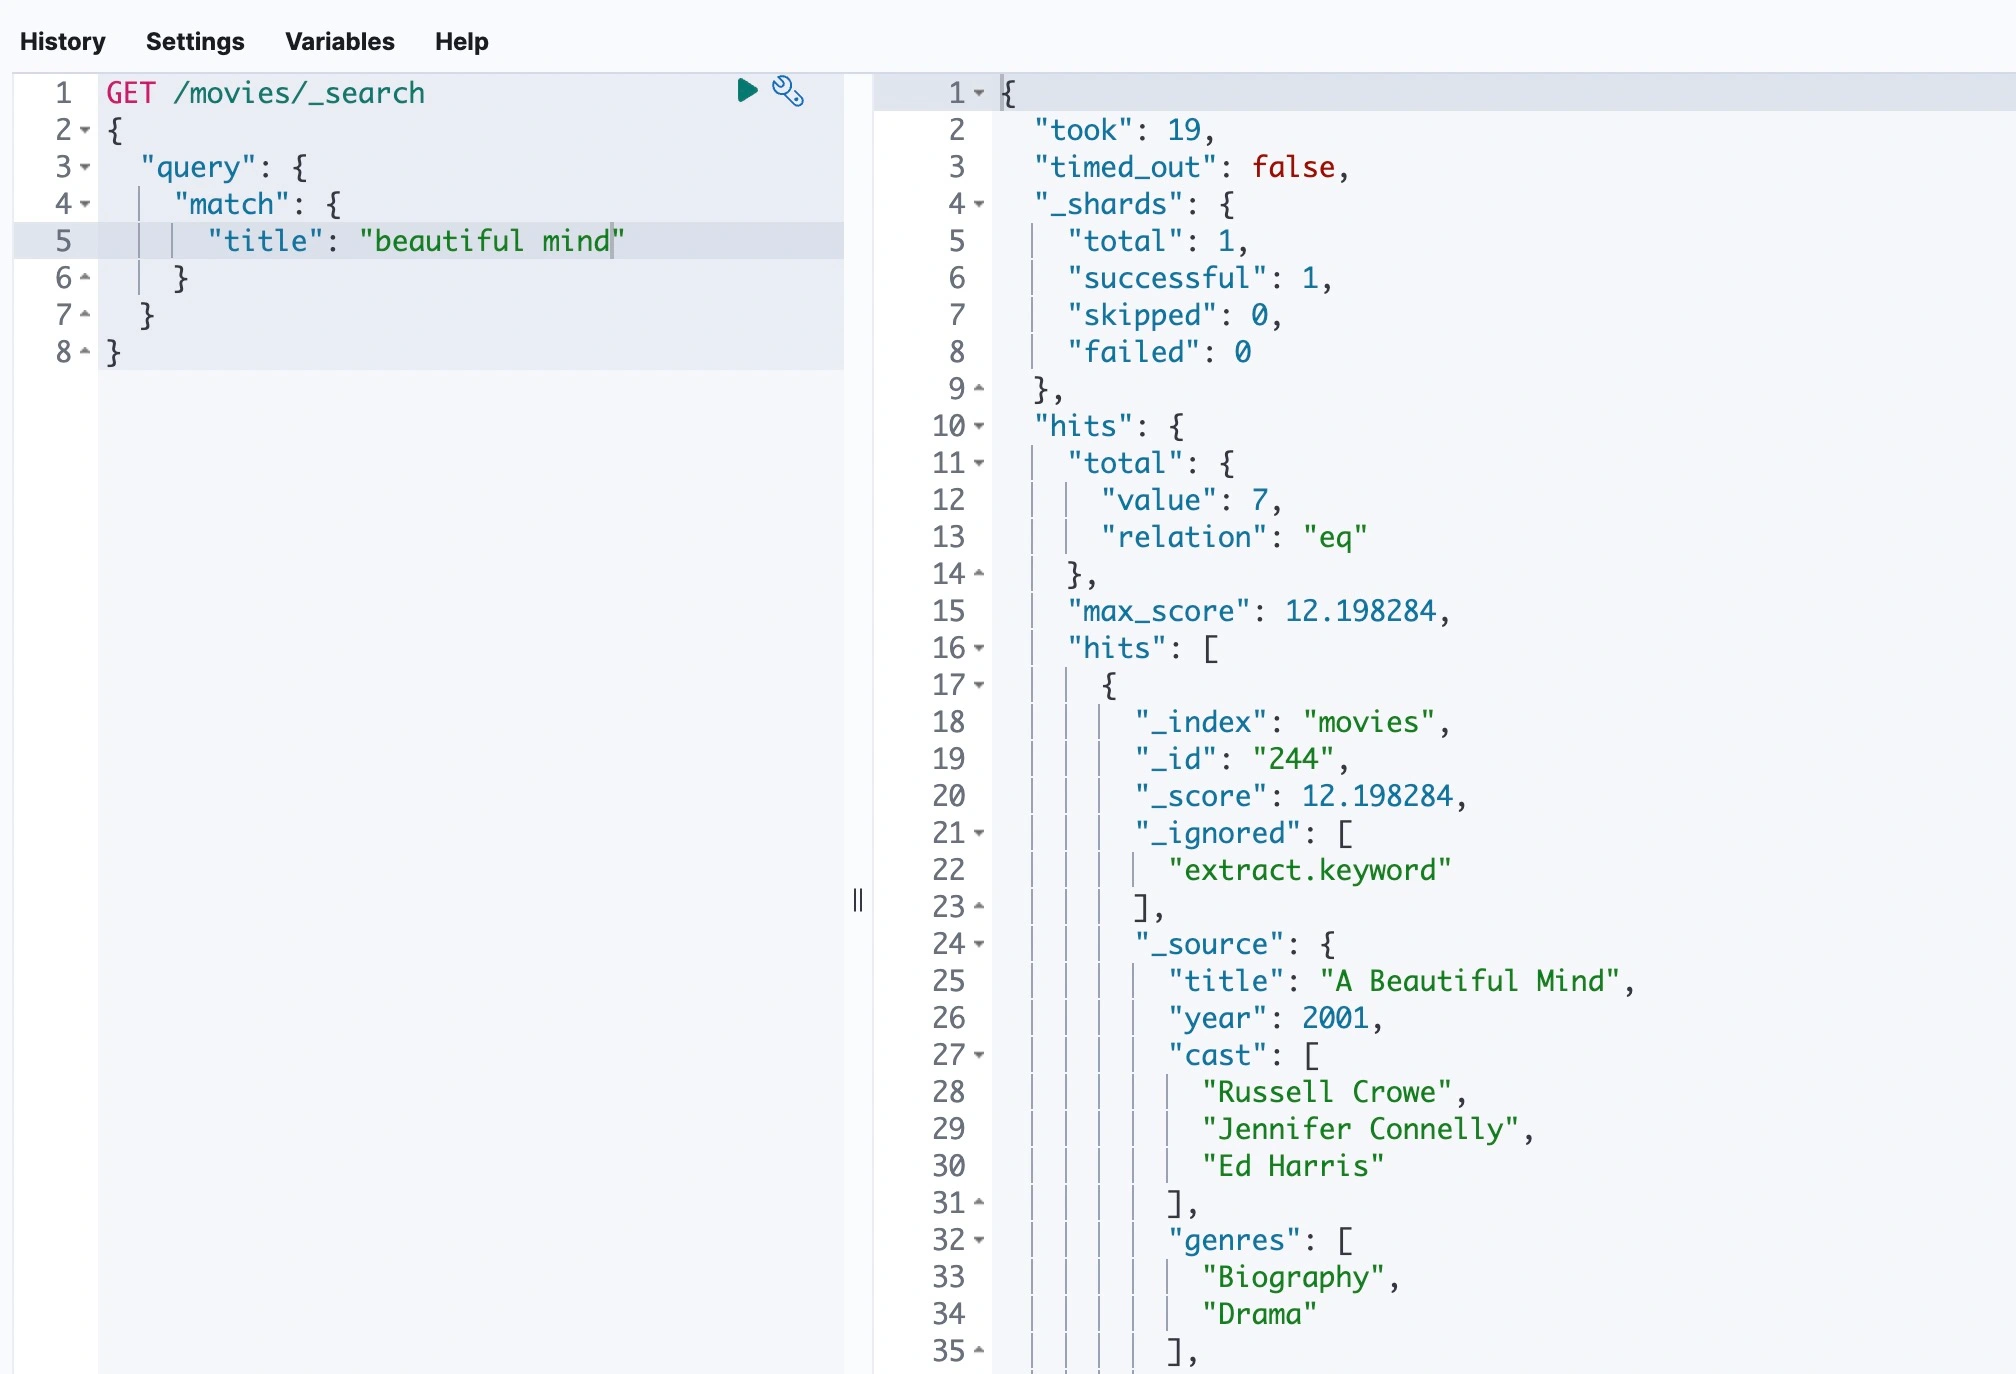Screen dimensions: 2016x1374
Task: Collapse request body at editor line 2
Action: pos(85,130)
